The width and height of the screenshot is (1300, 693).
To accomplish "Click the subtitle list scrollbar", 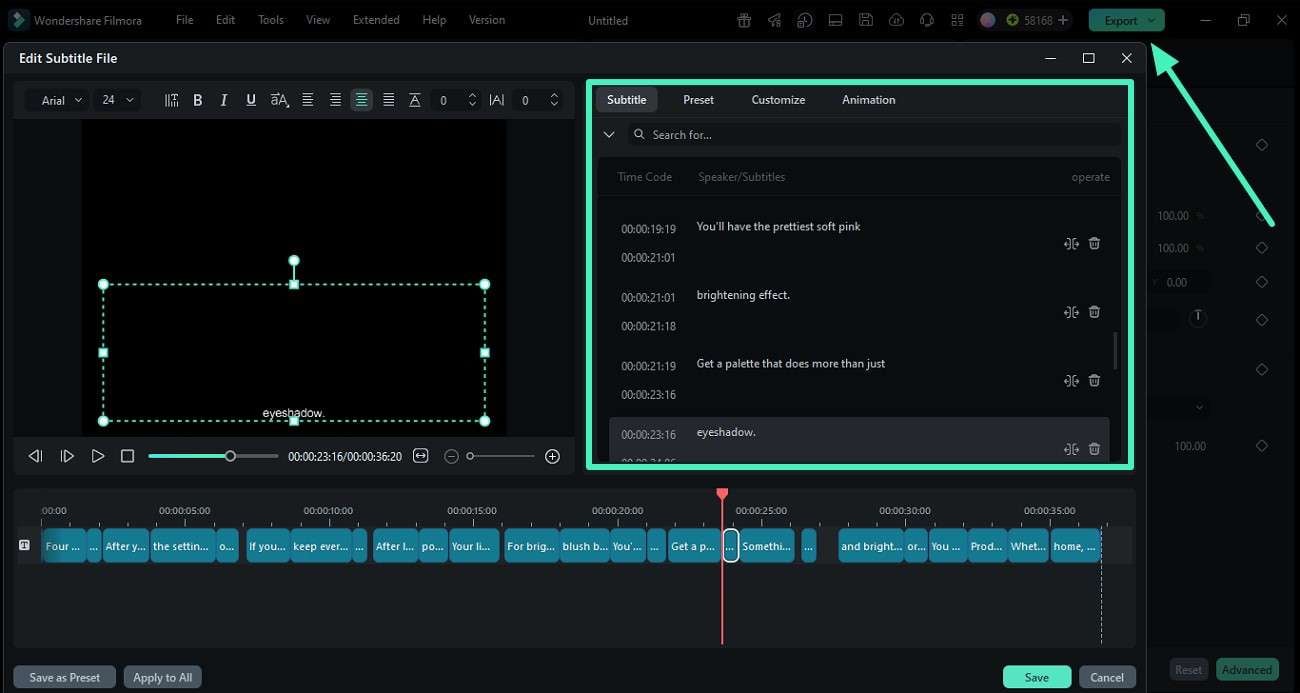I will tap(1115, 350).
